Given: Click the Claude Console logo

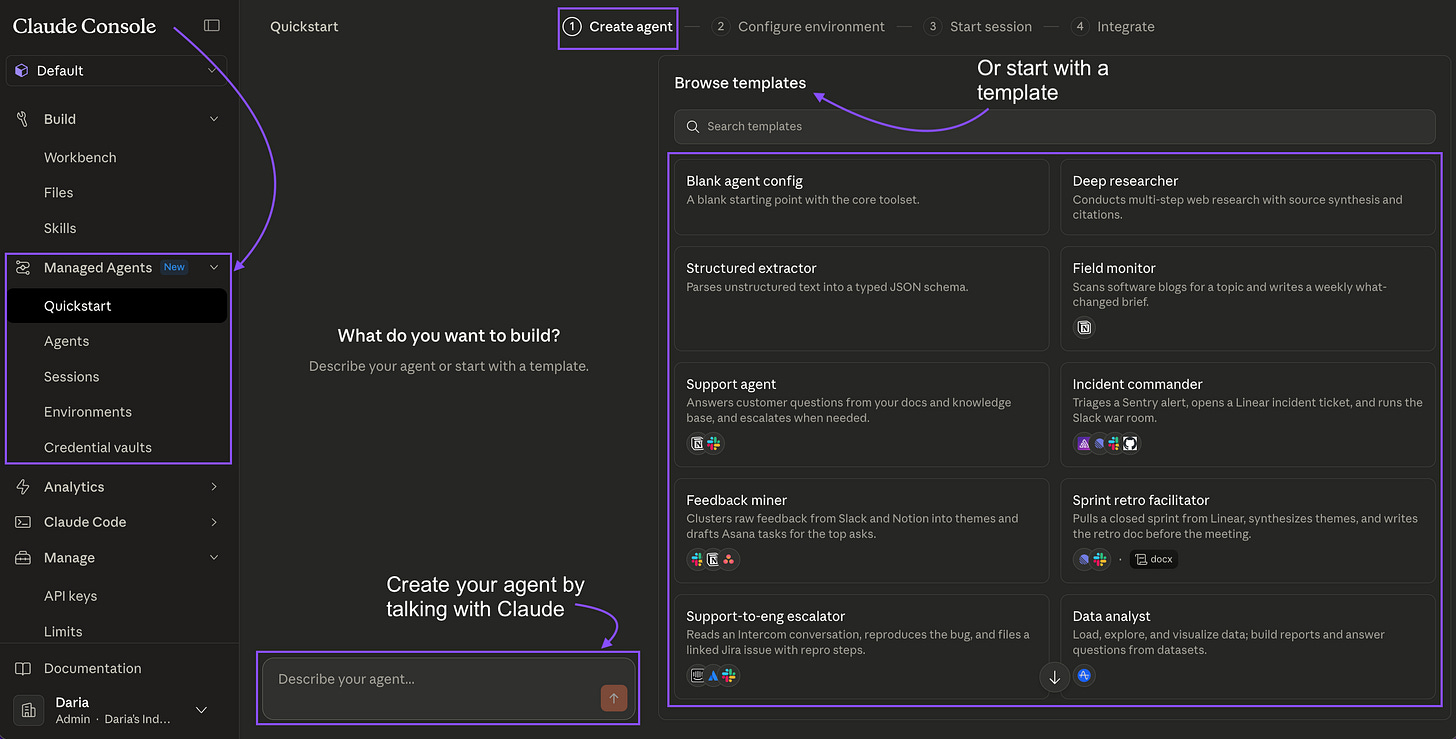Looking at the screenshot, I should click(84, 26).
